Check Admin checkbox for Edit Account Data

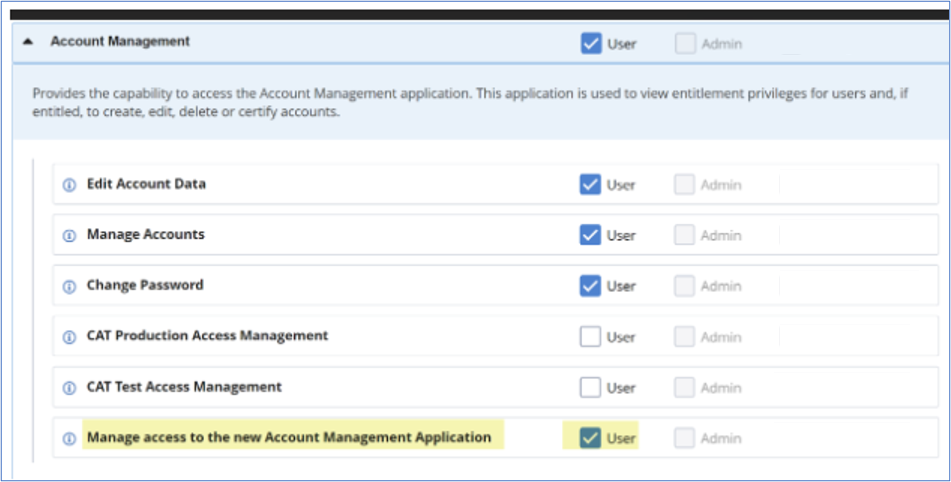[685, 184]
